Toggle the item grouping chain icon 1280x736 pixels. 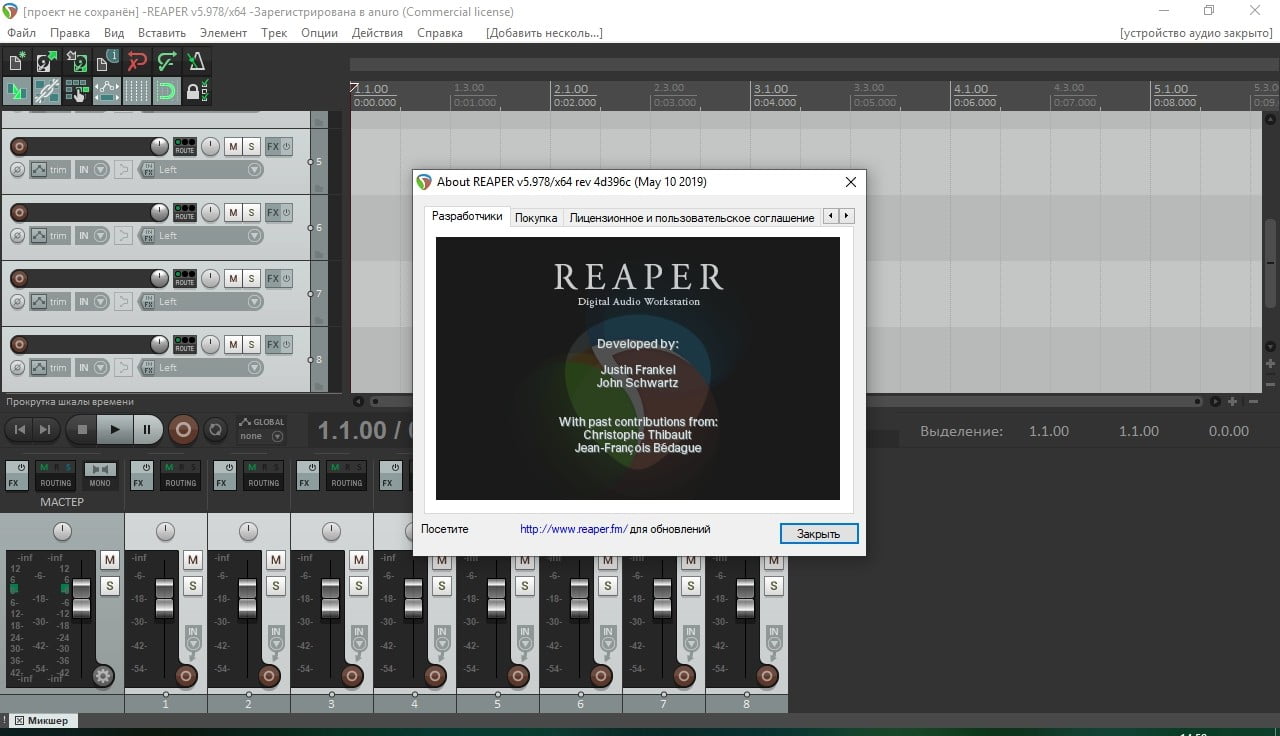47,91
